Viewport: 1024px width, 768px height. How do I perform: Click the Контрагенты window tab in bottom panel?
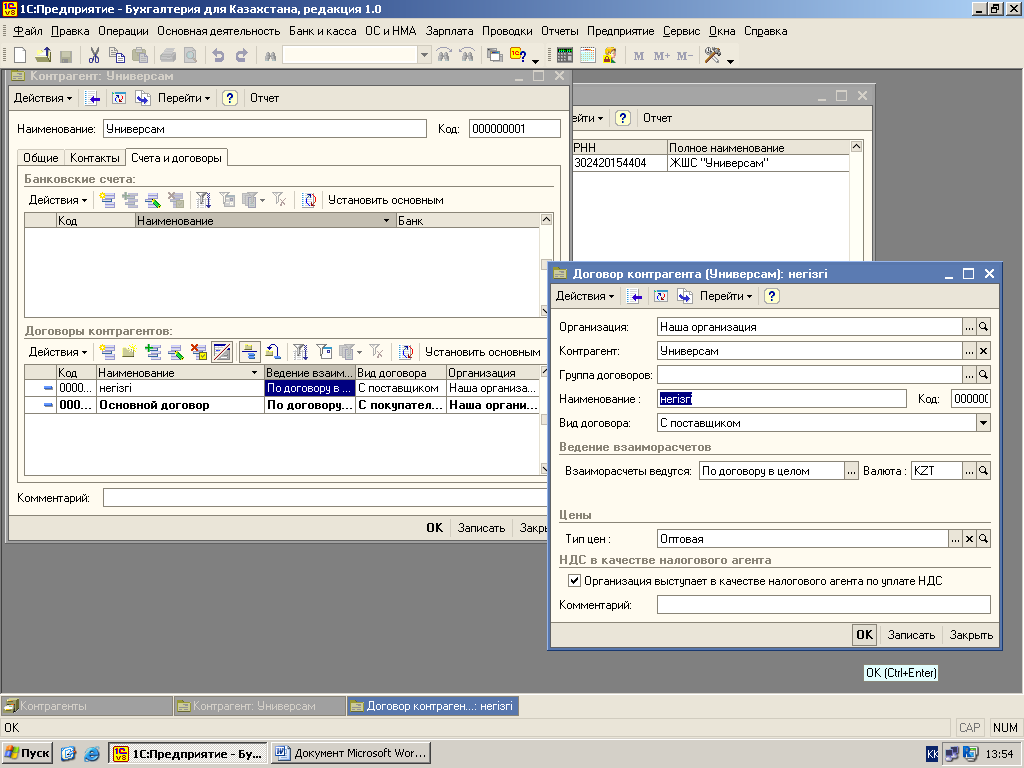(x=87, y=706)
